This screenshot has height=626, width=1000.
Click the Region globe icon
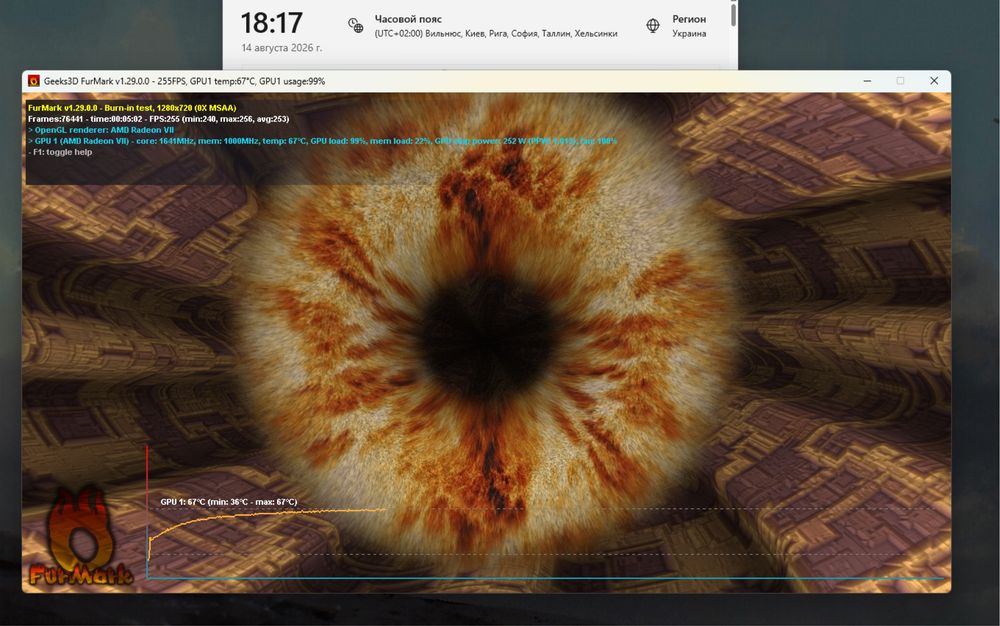[653, 25]
